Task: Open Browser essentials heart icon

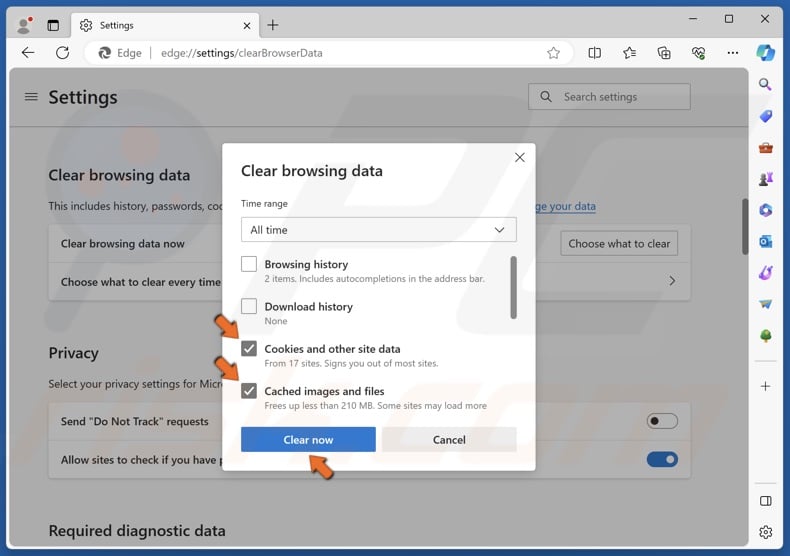Action: point(698,53)
